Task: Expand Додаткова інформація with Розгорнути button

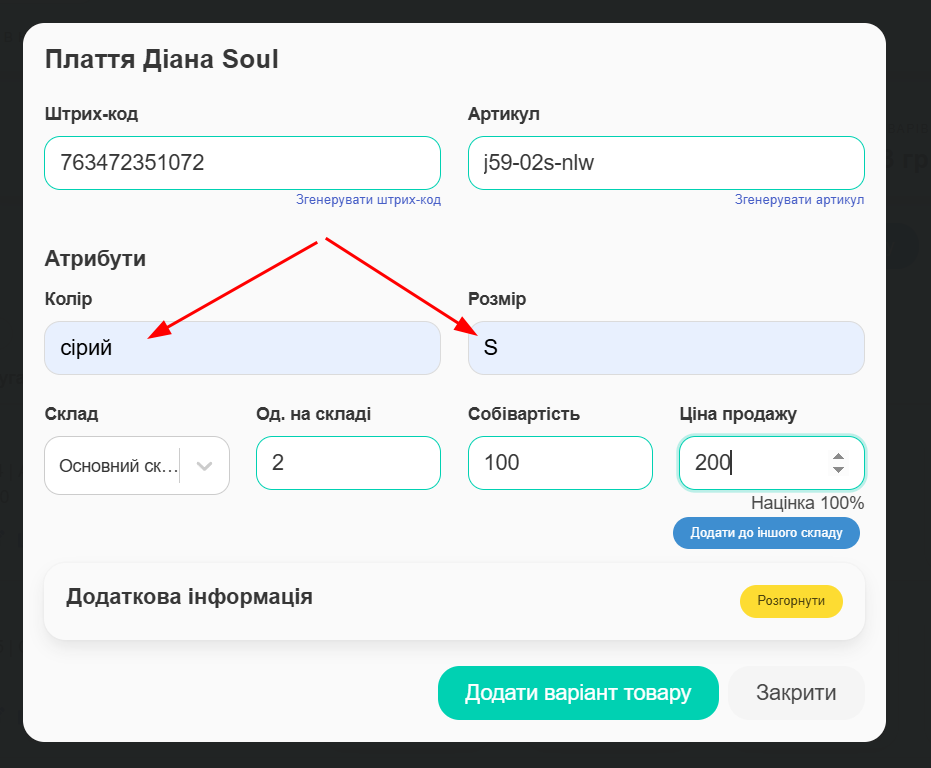Action: click(791, 601)
